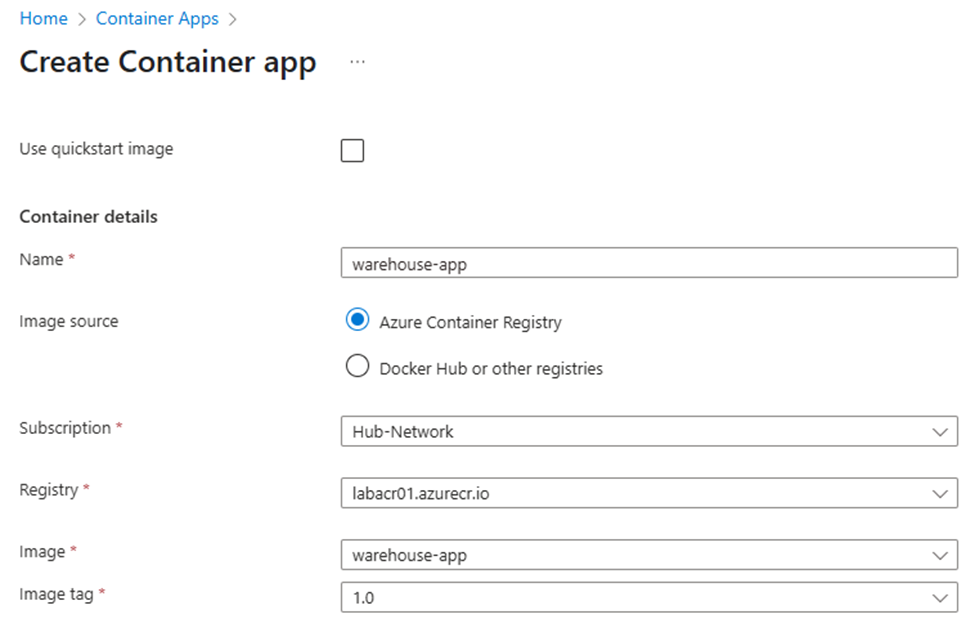Viewport: 975px width, 619px height.
Task: Click the chevron after Container Apps breadcrumb
Action: 233,19
